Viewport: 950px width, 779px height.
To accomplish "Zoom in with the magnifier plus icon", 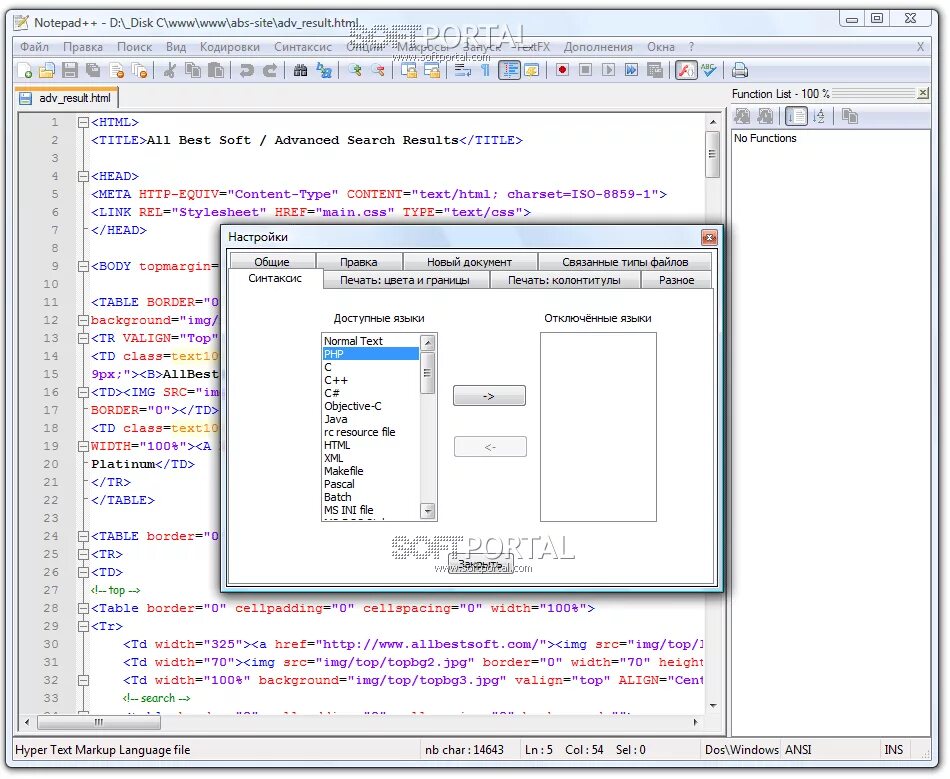I will pos(354,70).
